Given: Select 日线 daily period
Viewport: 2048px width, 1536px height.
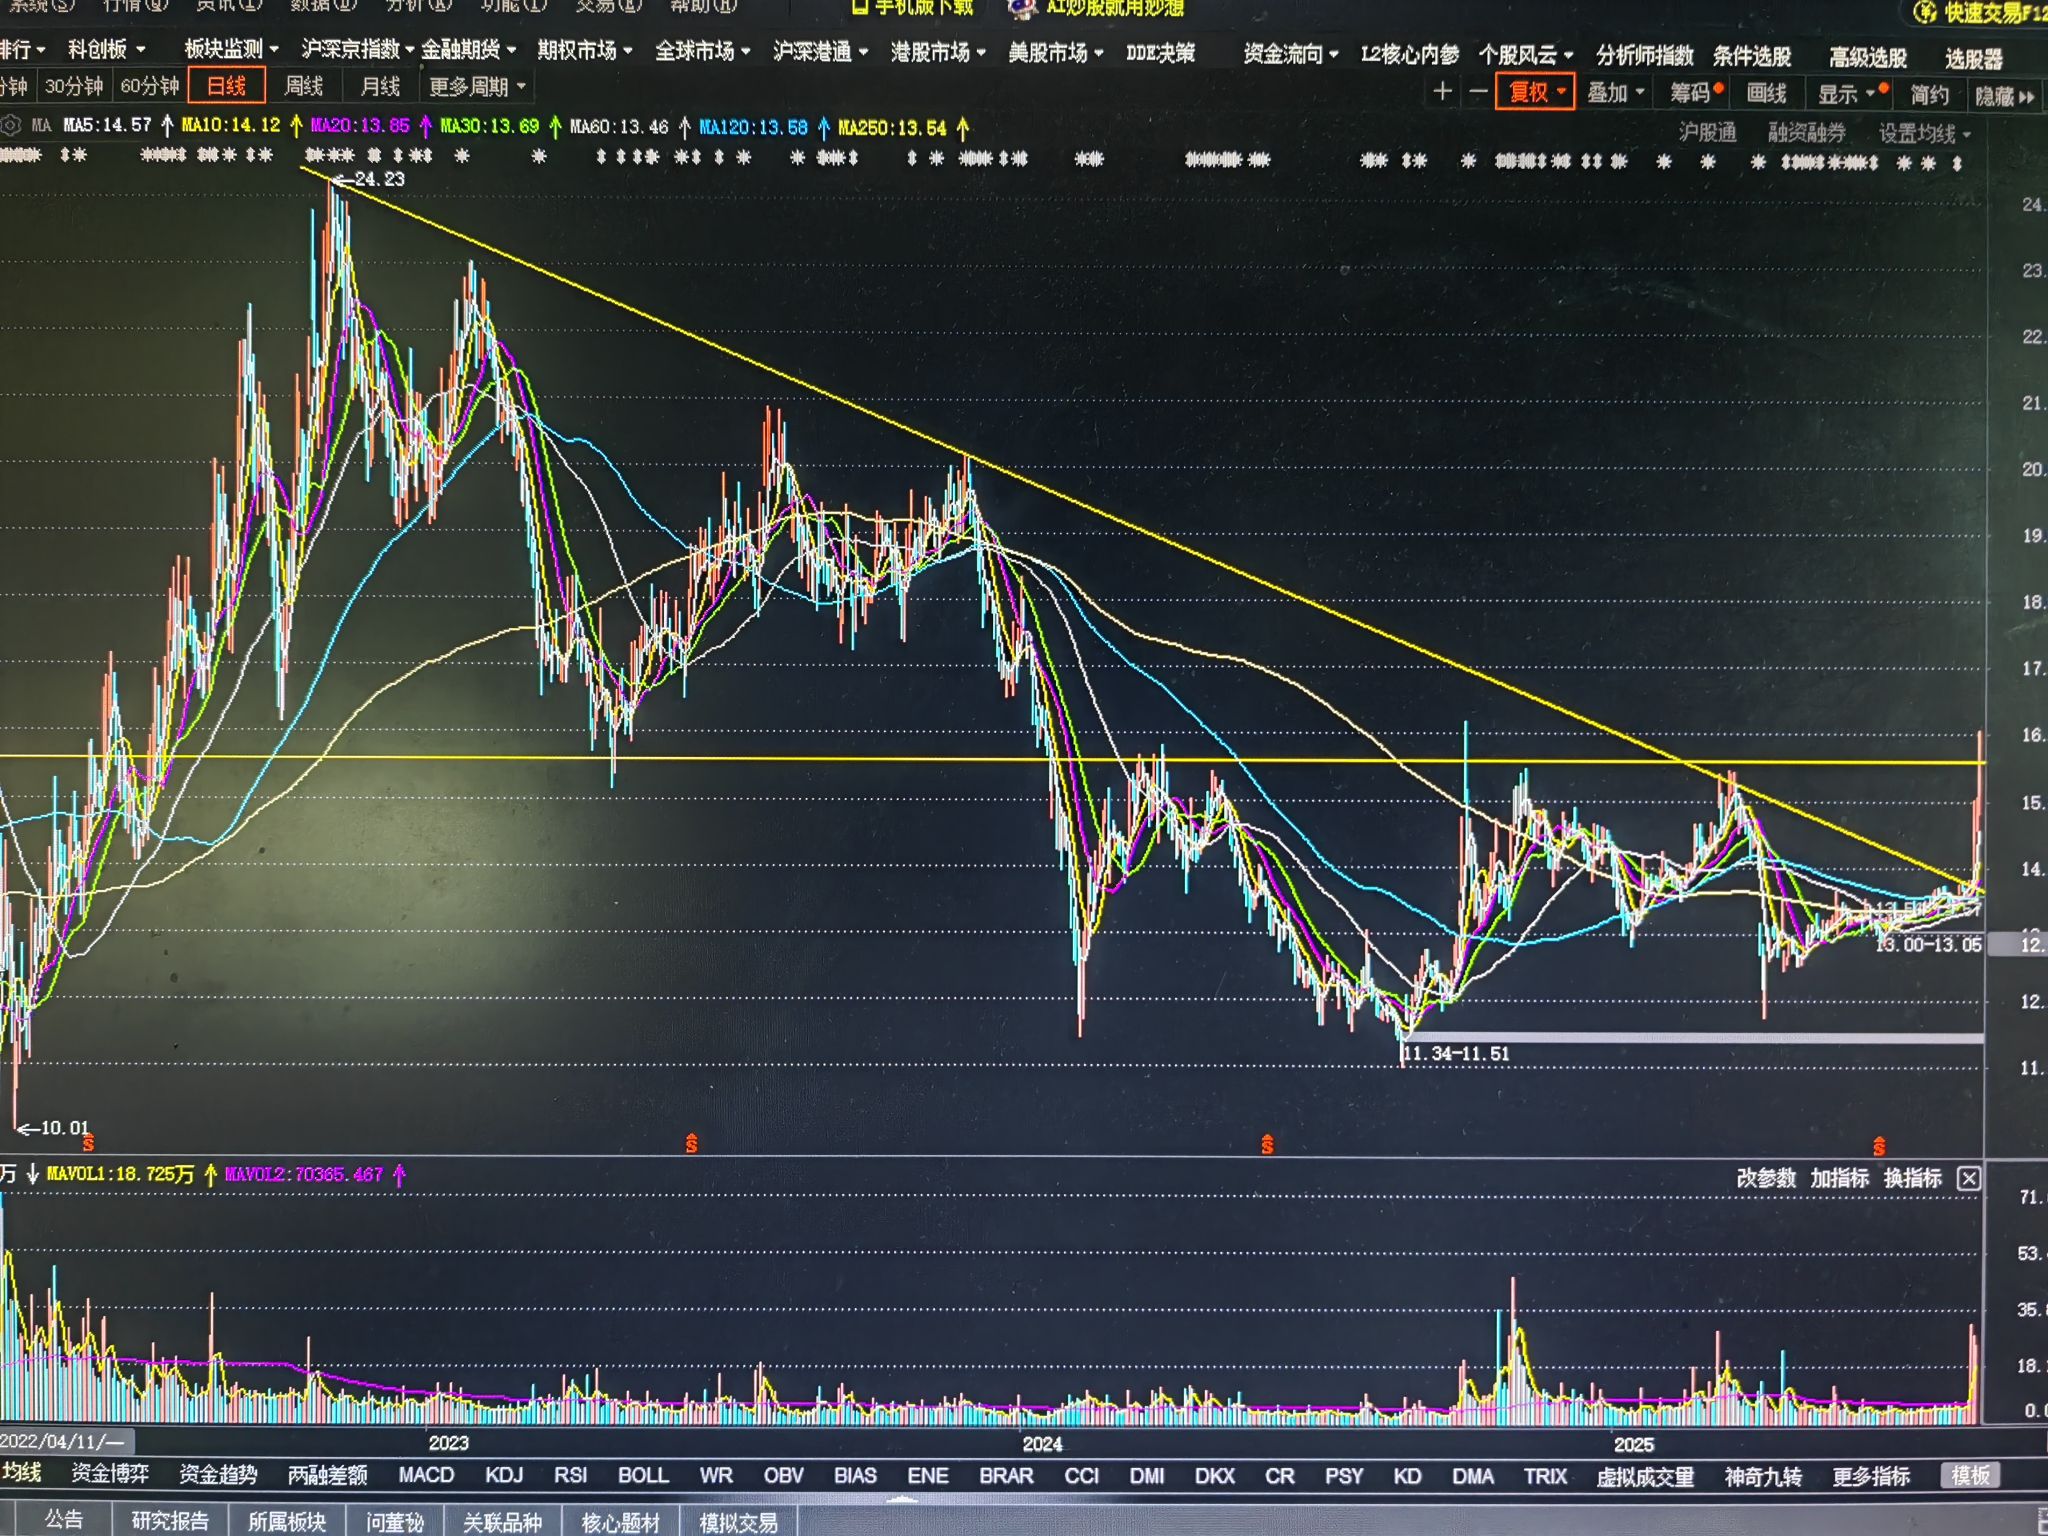Looking at the screenshot, I should point(227,86).
